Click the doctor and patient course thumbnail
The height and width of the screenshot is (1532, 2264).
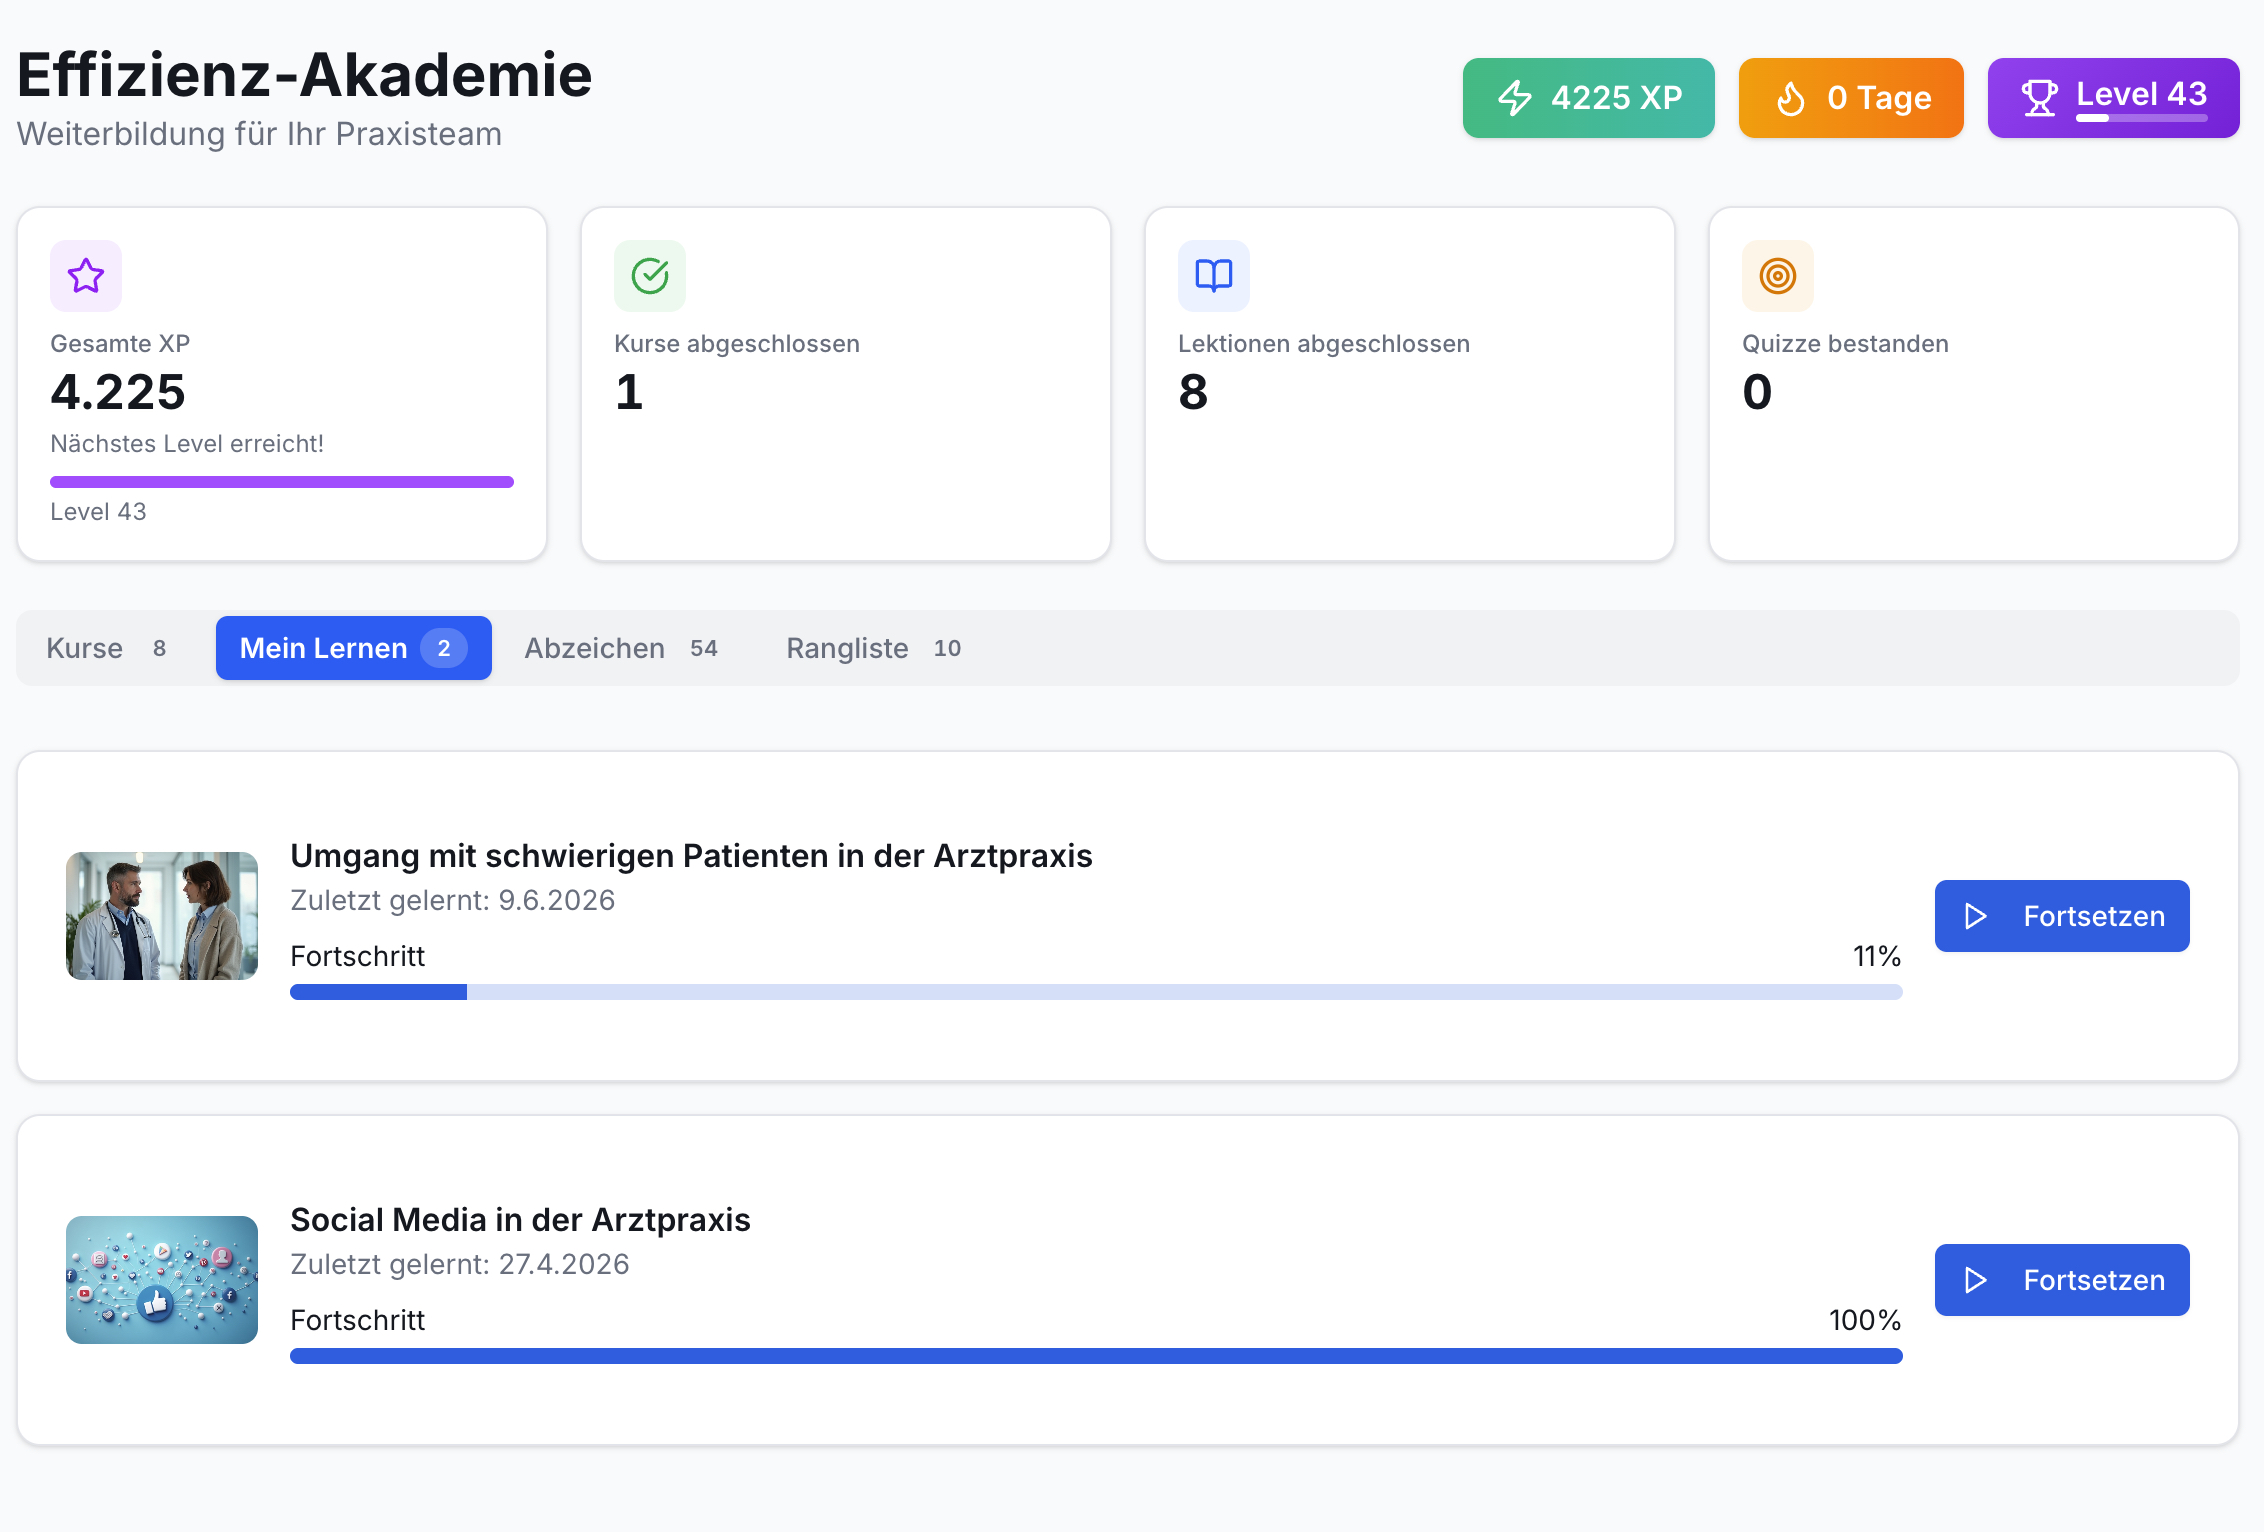coord(162,916)
